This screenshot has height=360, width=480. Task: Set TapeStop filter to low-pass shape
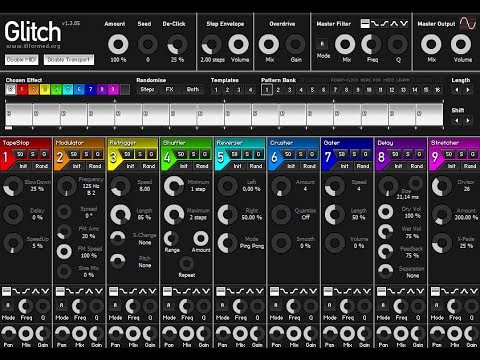[x=16, y=291]
